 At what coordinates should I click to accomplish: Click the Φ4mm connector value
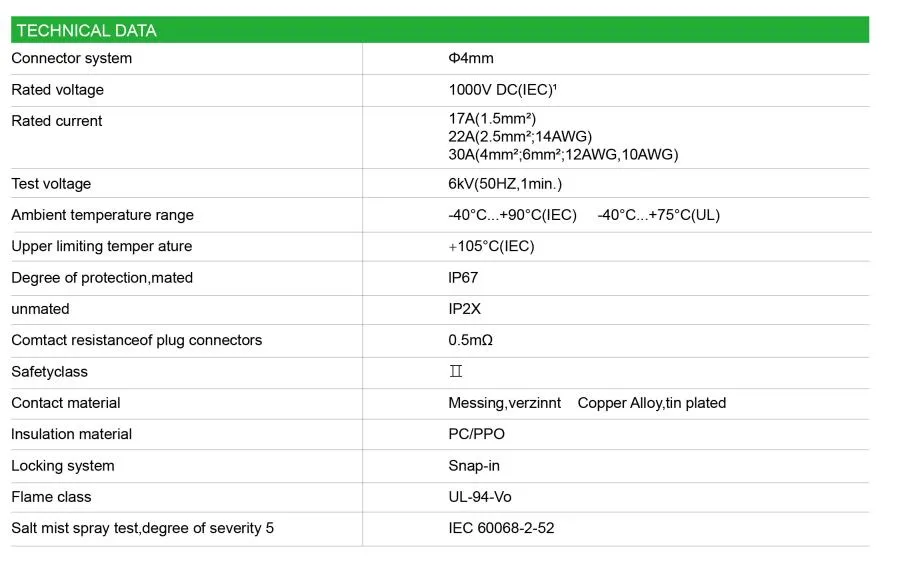471,58
